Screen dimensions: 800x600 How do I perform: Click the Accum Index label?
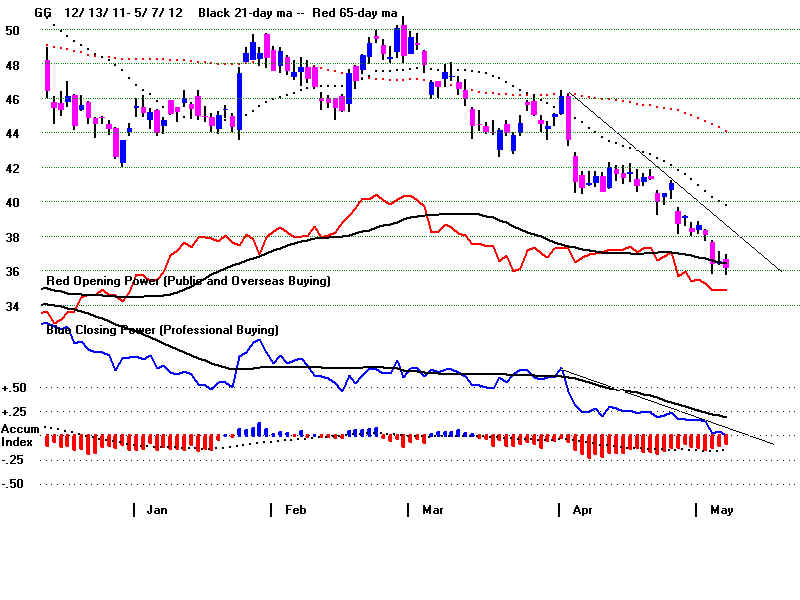tap(20, 435)
